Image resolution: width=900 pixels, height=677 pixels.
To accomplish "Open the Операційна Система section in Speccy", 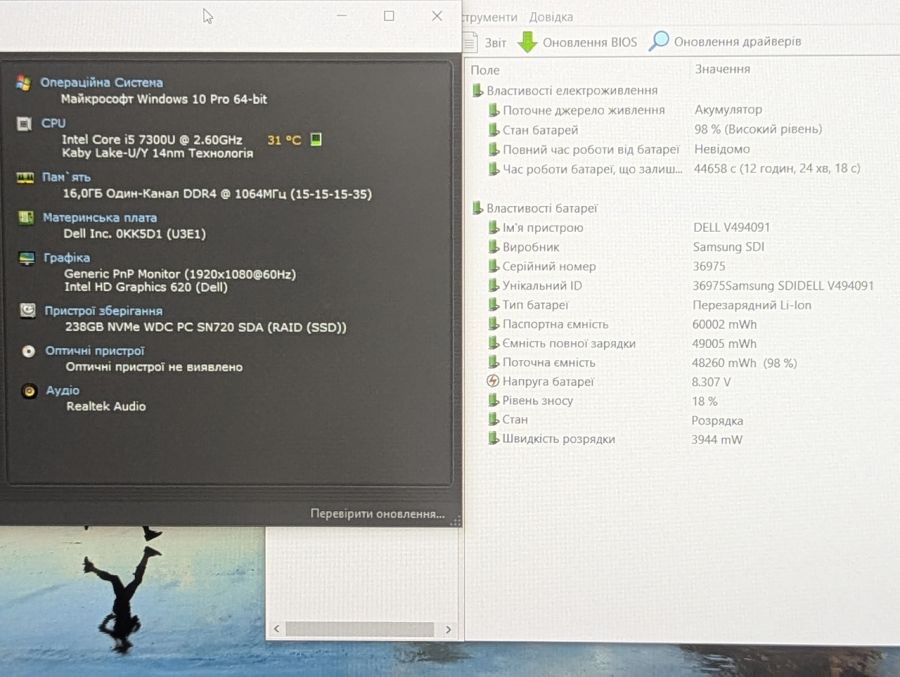I will [101, 82].
